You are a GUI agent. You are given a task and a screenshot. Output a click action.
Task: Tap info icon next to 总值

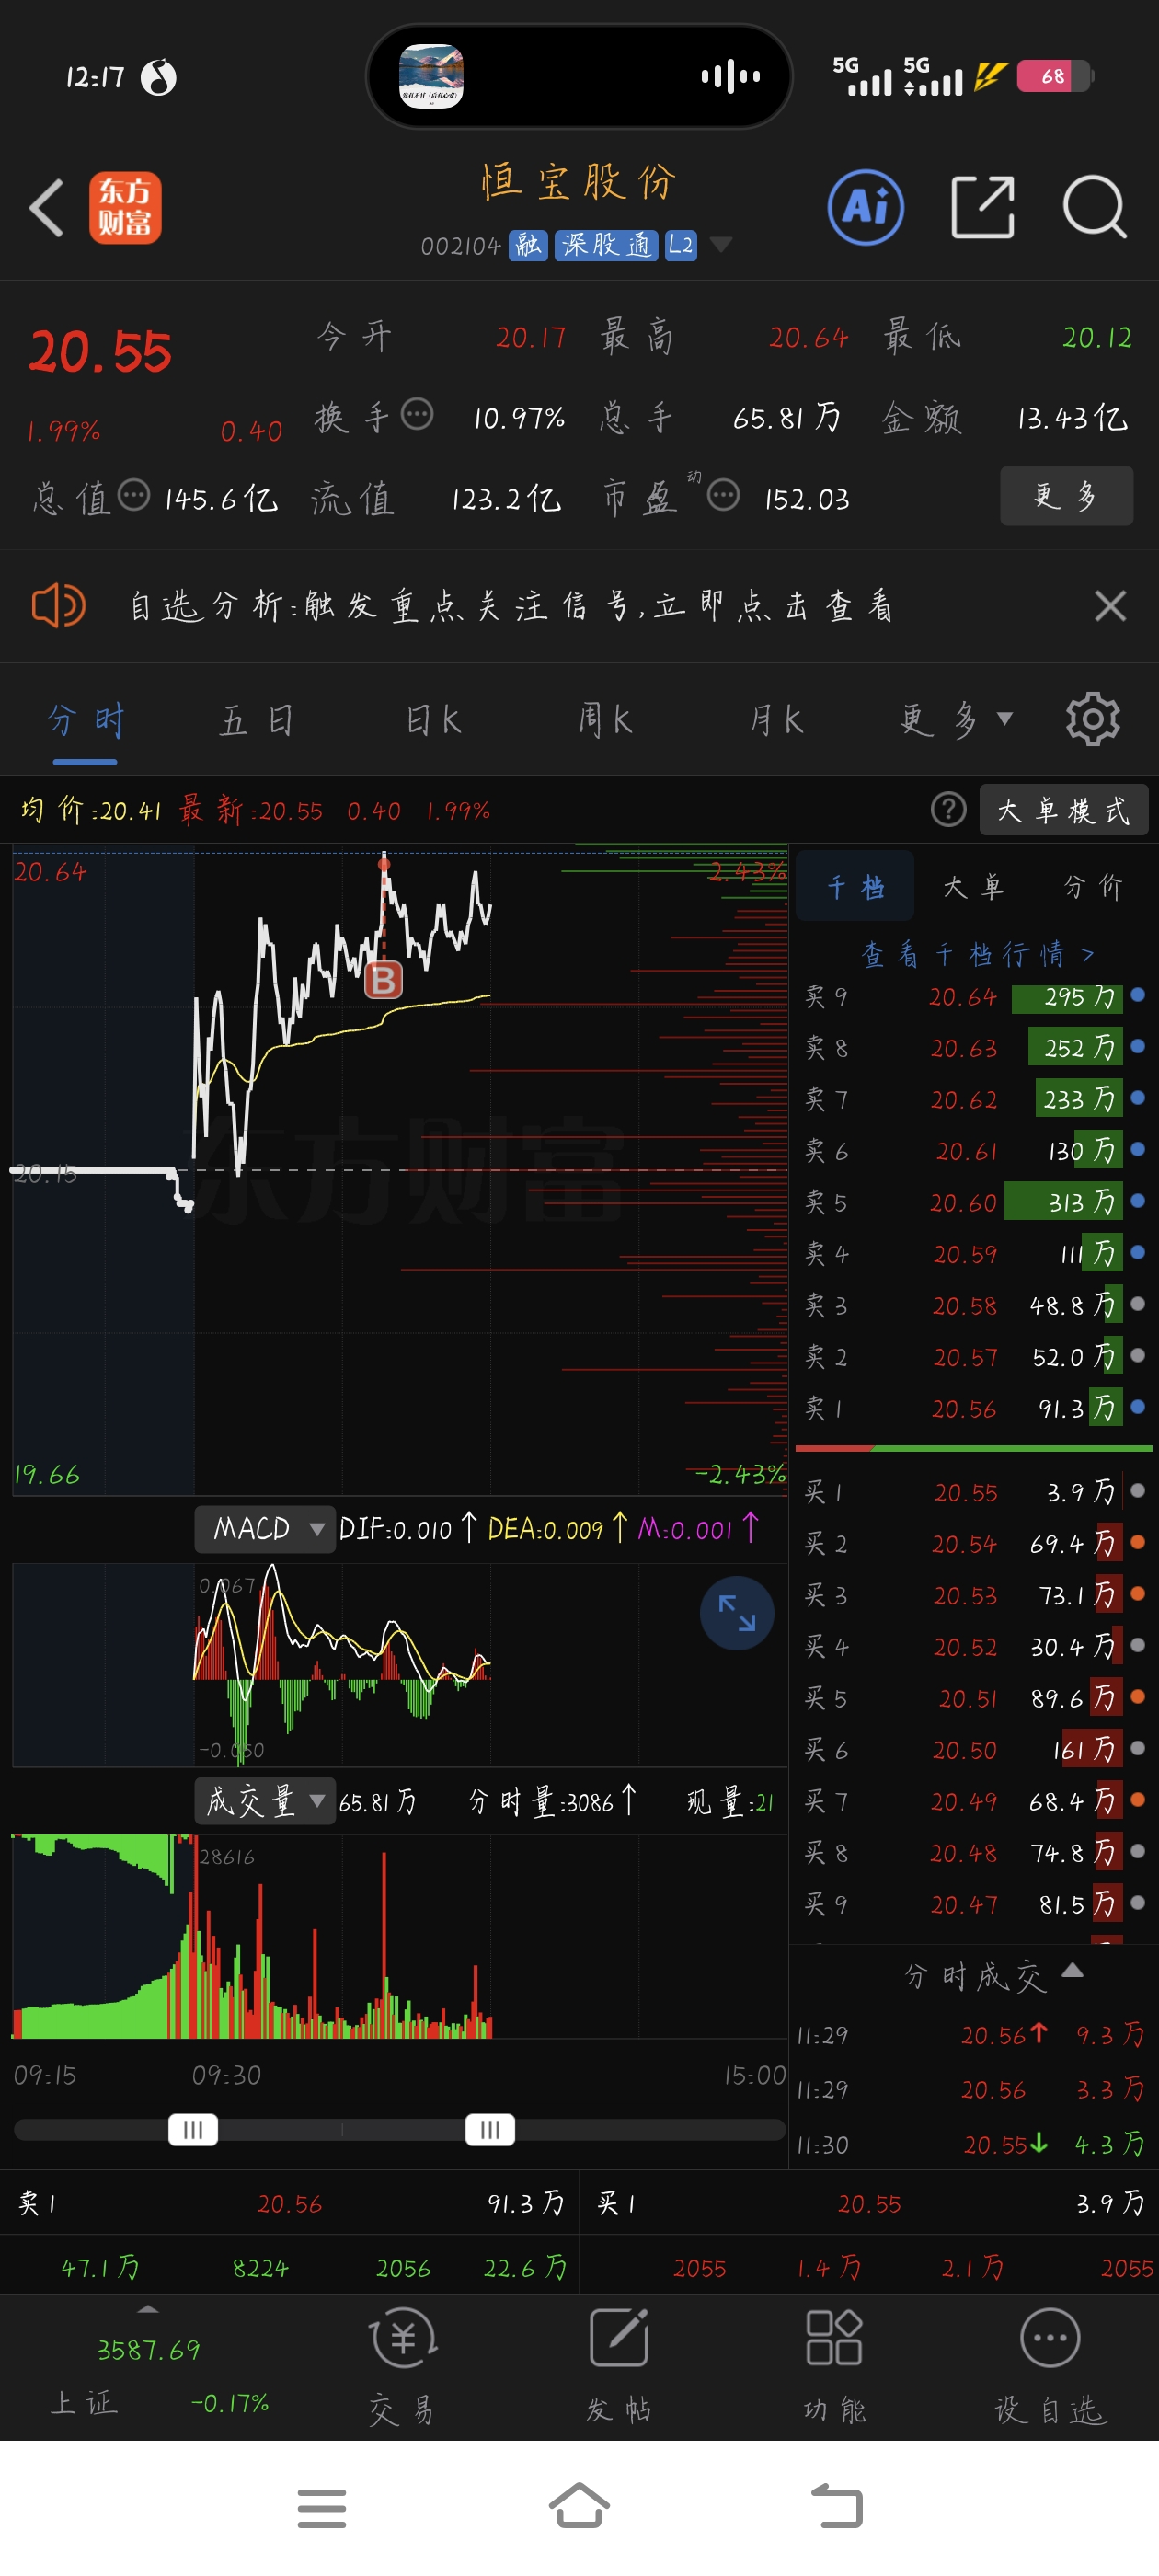tap(134, 494)
